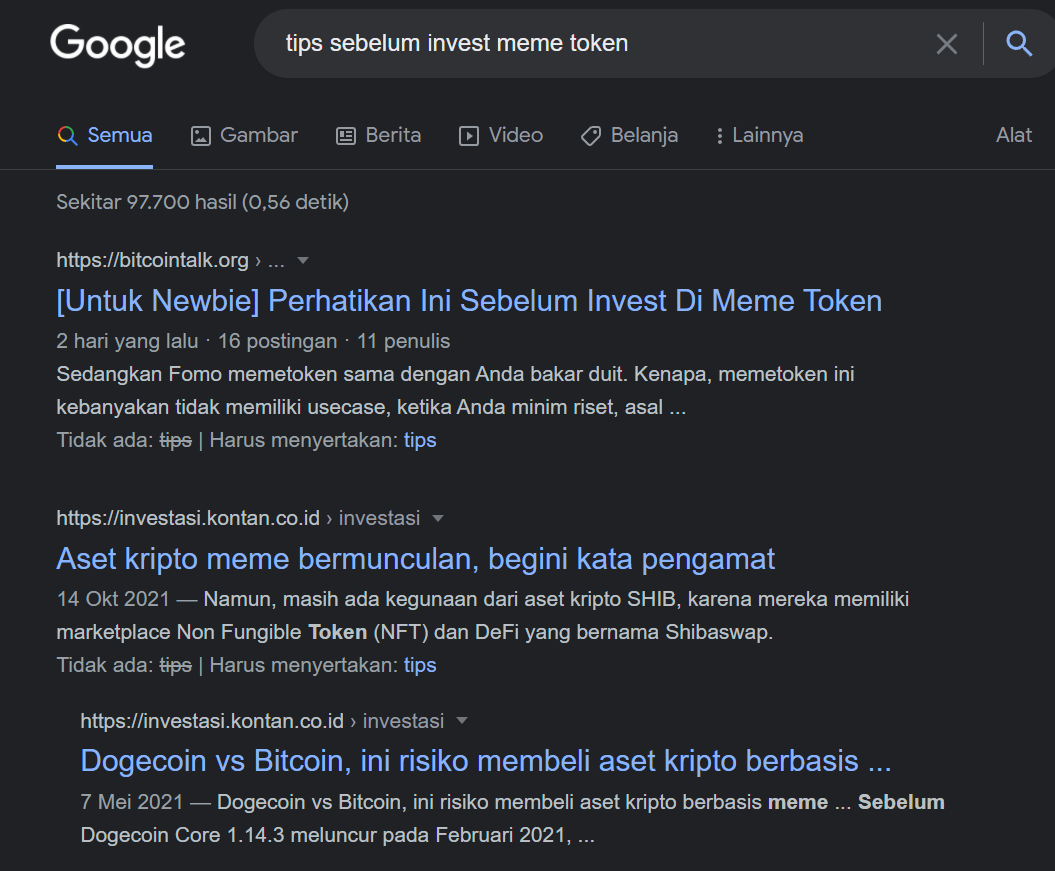Click the '14 Okt 2021' date
Viewport: 1055px width, 871px height.
[113, 599]
